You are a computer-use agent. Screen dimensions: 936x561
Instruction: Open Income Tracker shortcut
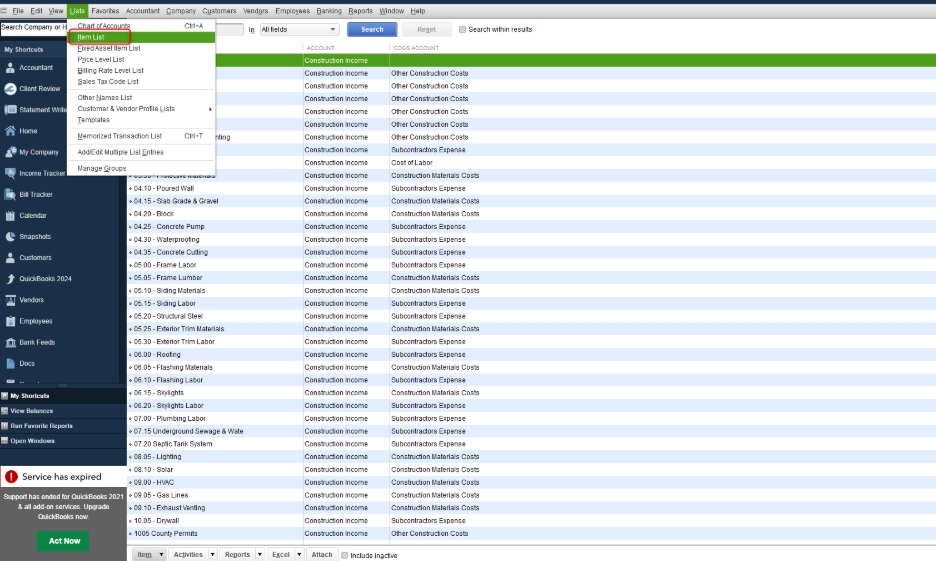35,173
